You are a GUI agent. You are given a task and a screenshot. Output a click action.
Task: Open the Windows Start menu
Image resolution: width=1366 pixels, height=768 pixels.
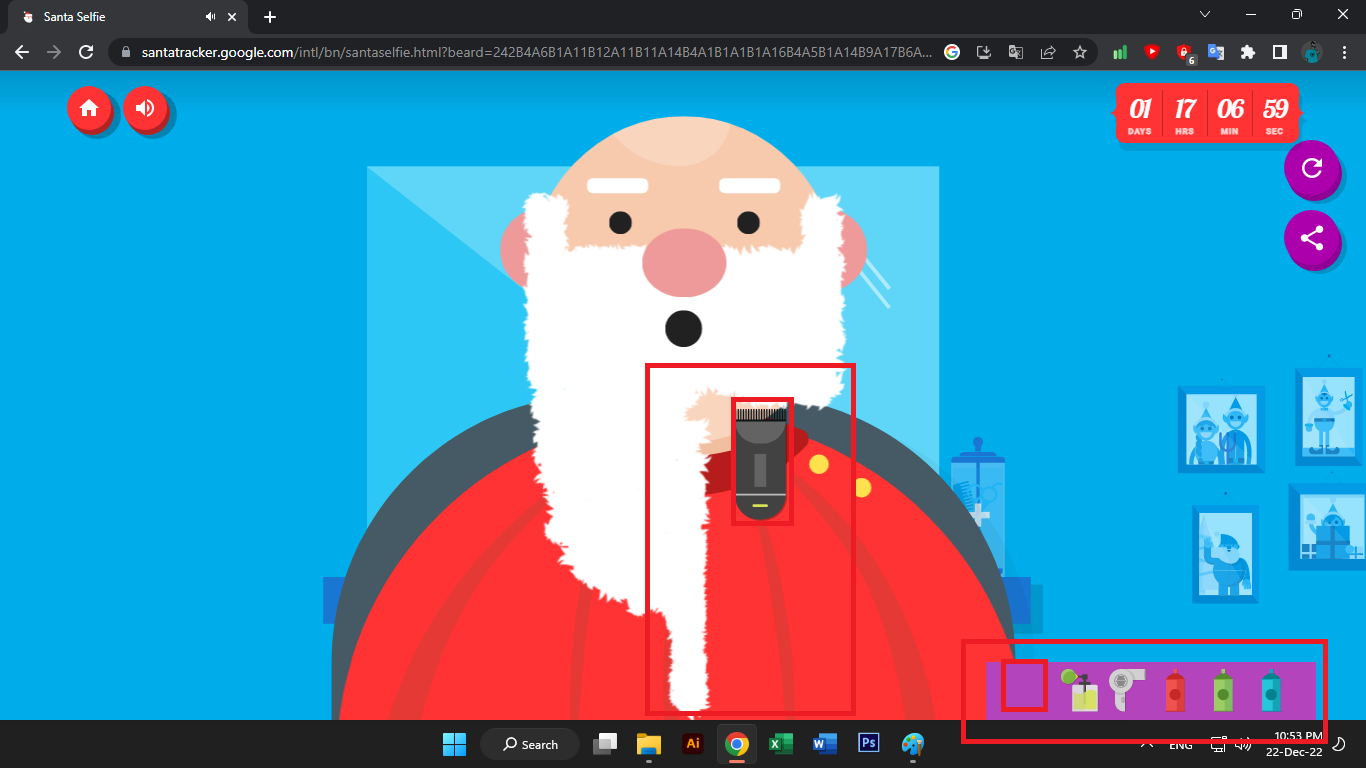[x=454, y=744]
